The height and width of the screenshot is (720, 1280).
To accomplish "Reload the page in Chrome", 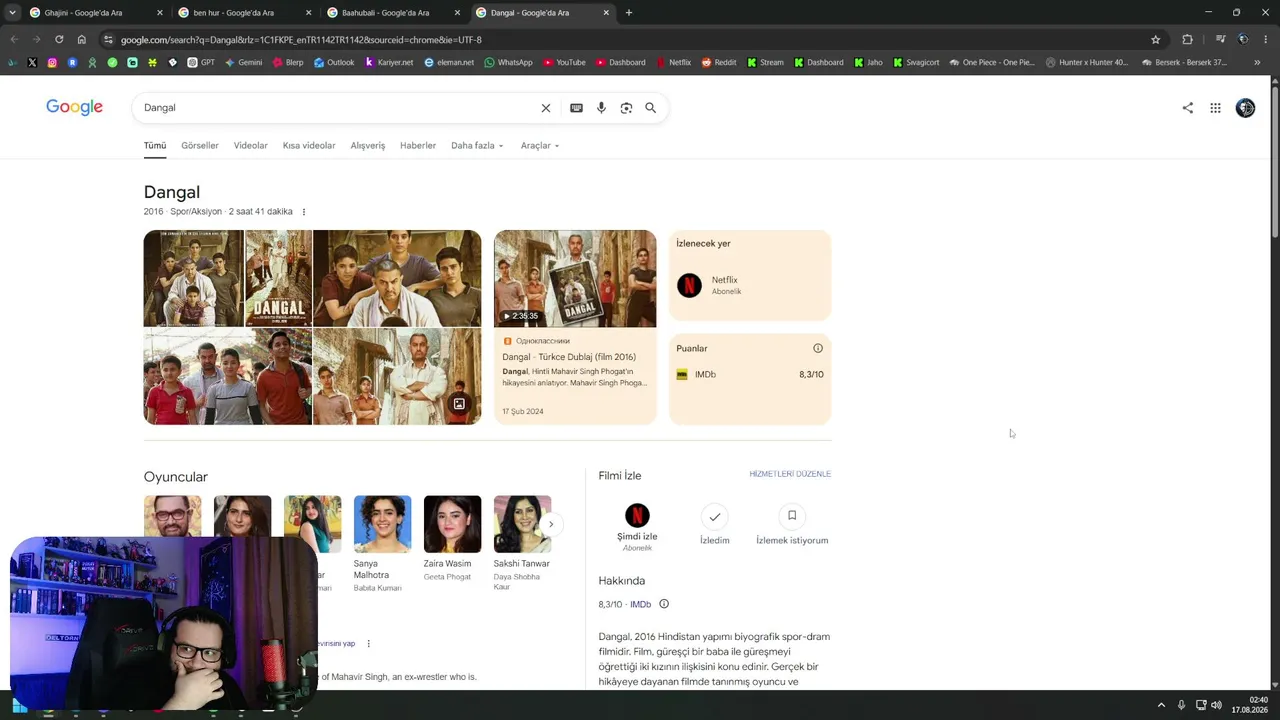I will click(59, 40).
